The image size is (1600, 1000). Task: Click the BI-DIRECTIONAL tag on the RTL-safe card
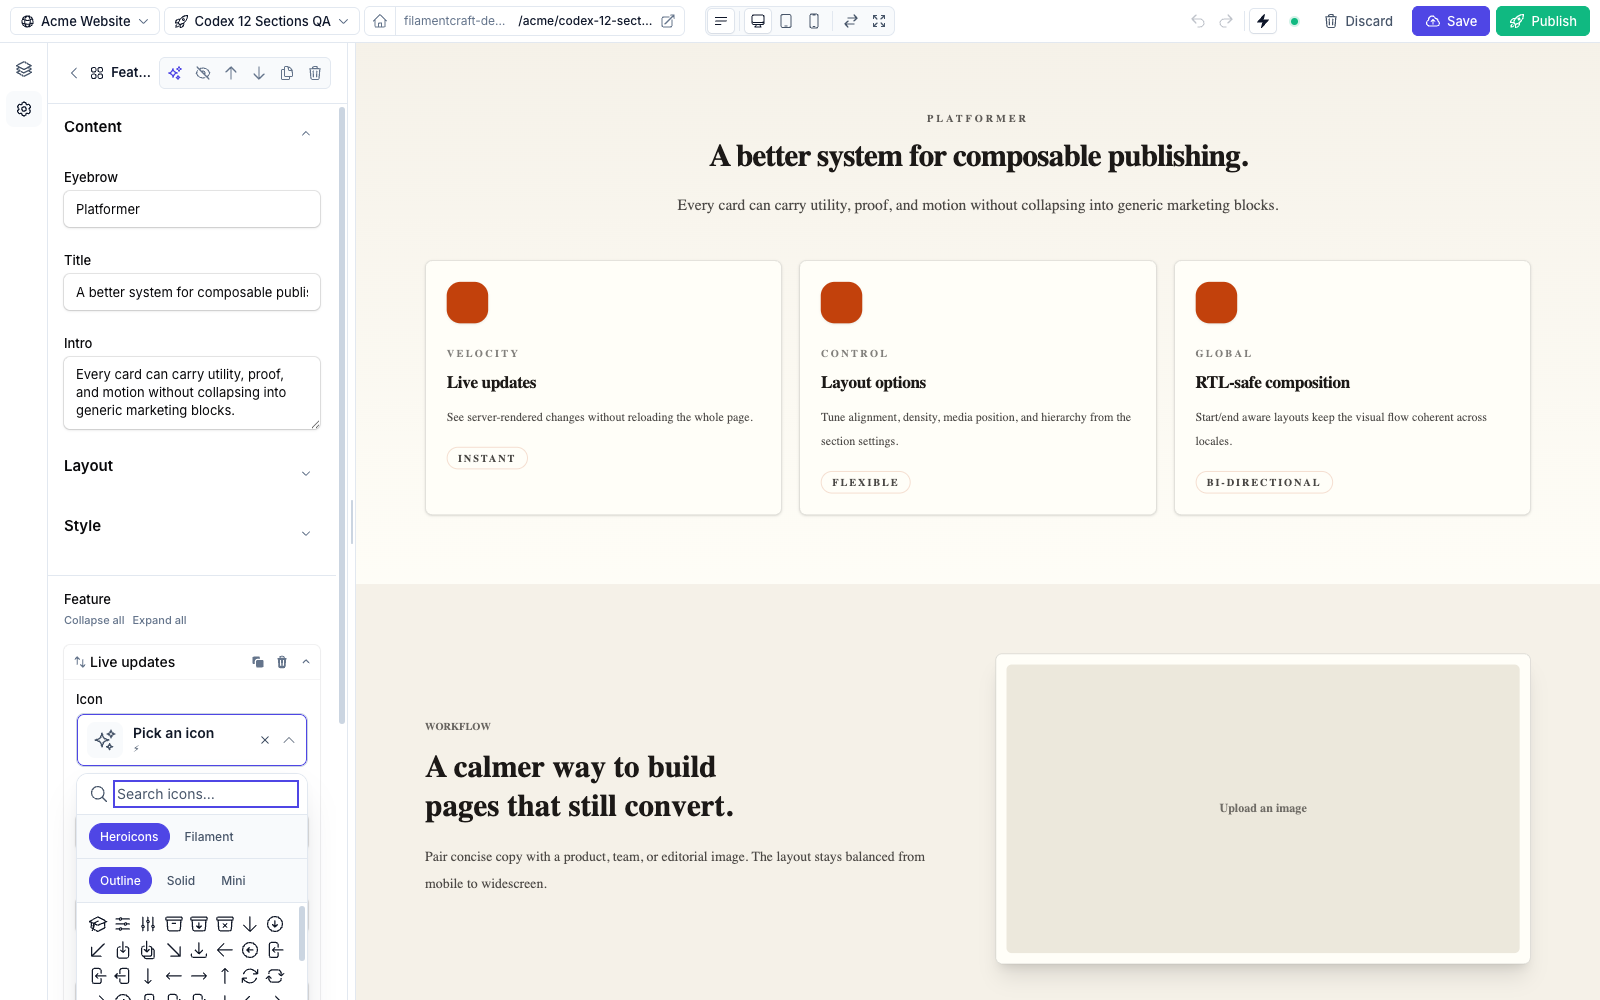pyautogui.click(x=1264, y=482)
